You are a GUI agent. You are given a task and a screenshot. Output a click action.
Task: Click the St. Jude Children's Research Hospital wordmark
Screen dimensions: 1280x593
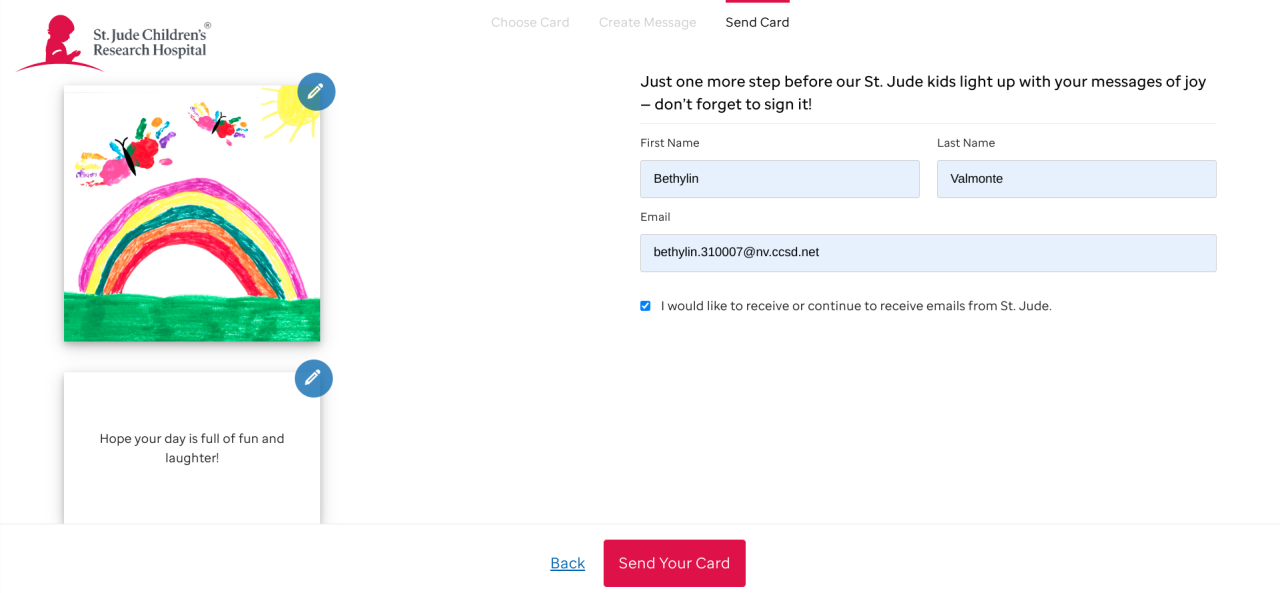(151, 42)
